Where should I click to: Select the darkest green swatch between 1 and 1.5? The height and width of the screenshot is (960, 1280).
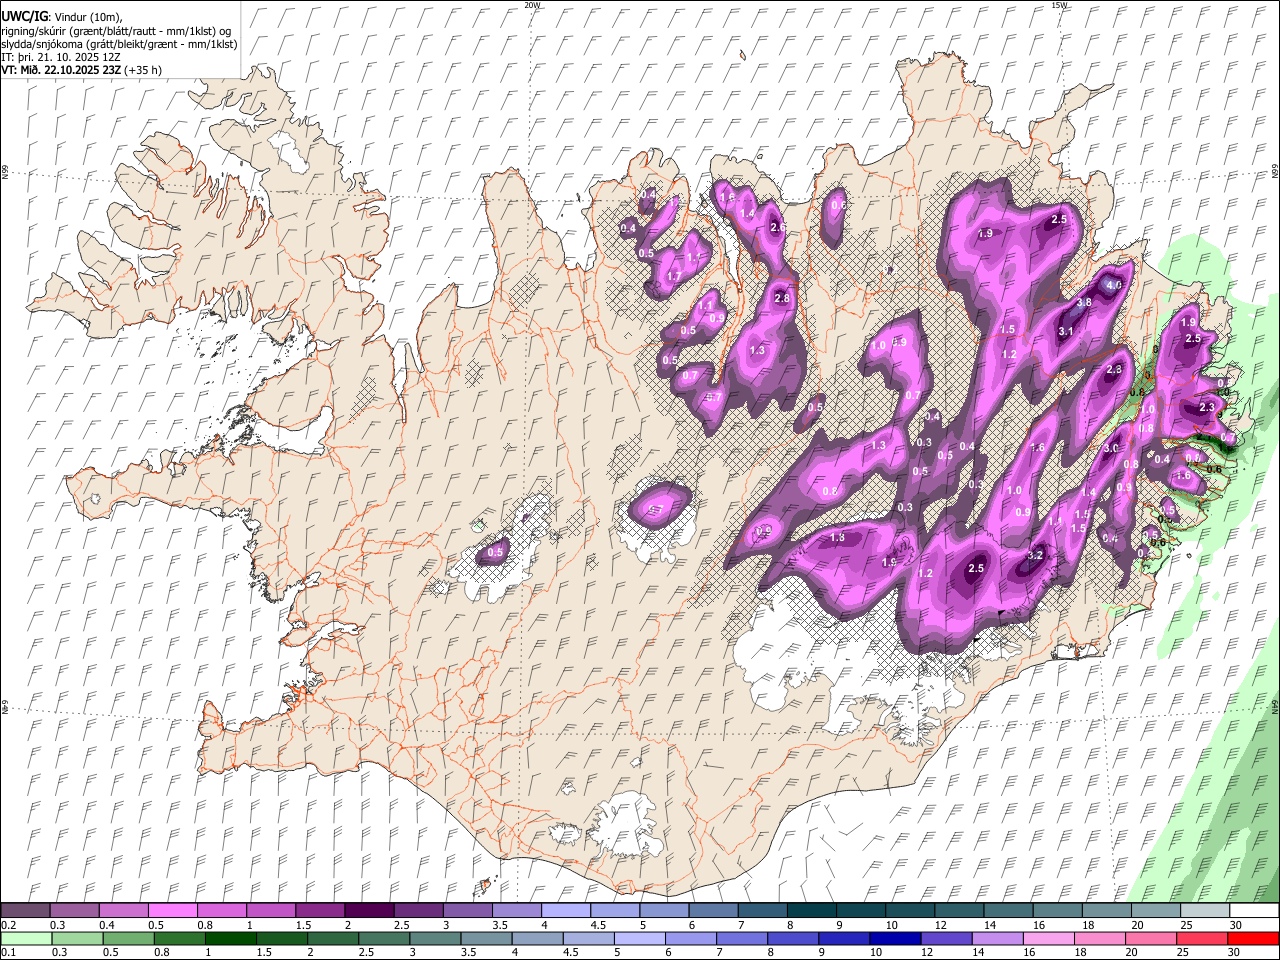click(230, 939)
